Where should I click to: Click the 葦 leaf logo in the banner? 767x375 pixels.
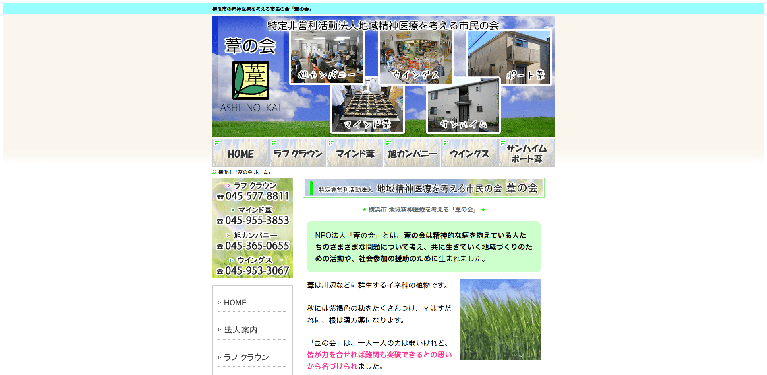click(250, 81)
